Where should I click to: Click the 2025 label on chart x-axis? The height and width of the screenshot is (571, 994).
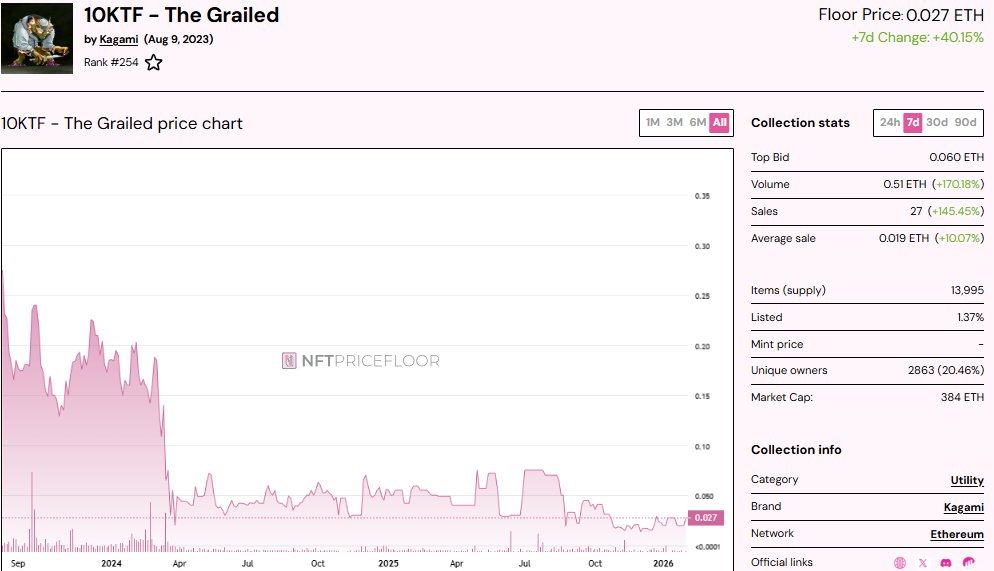pyautogui.click(x=388, y=563)
